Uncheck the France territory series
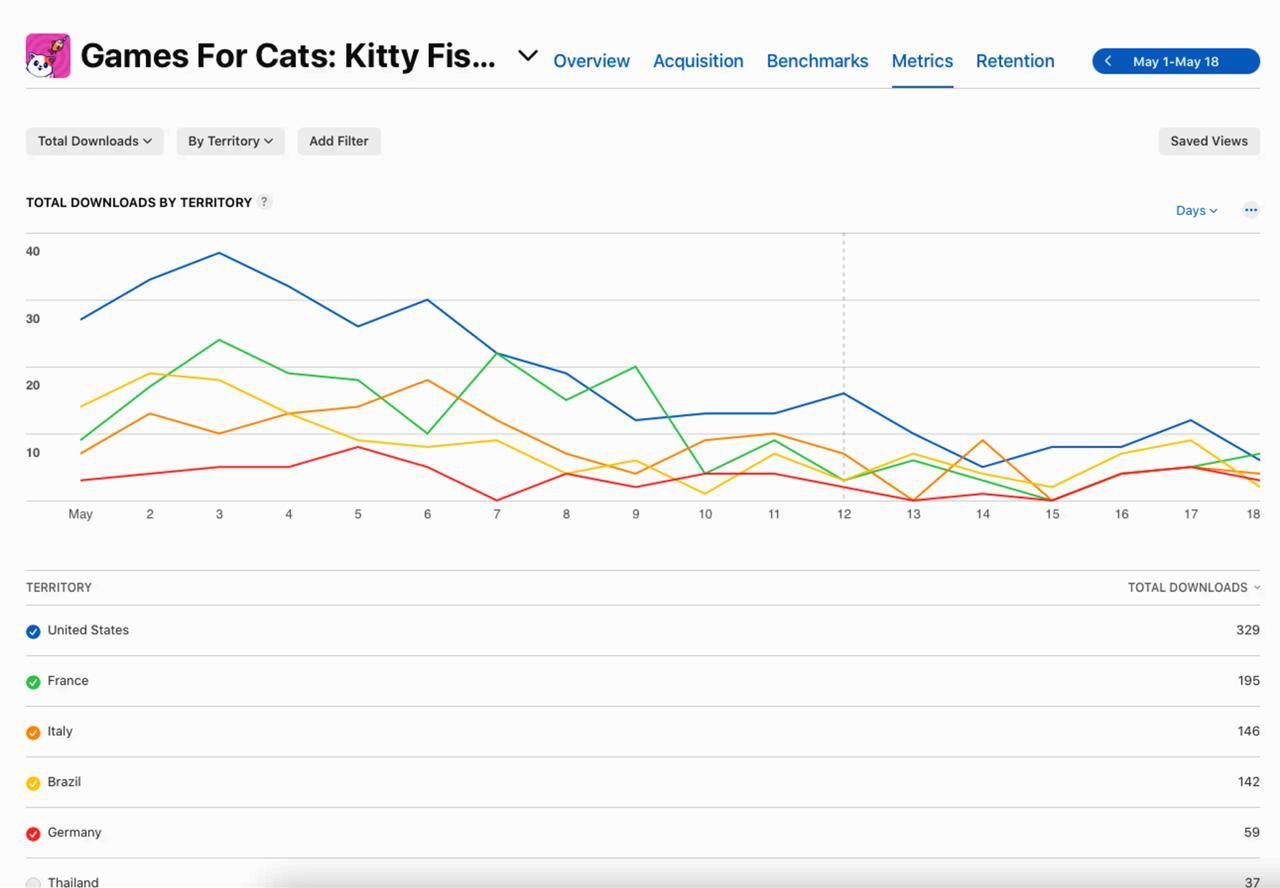 coord(33,682)
